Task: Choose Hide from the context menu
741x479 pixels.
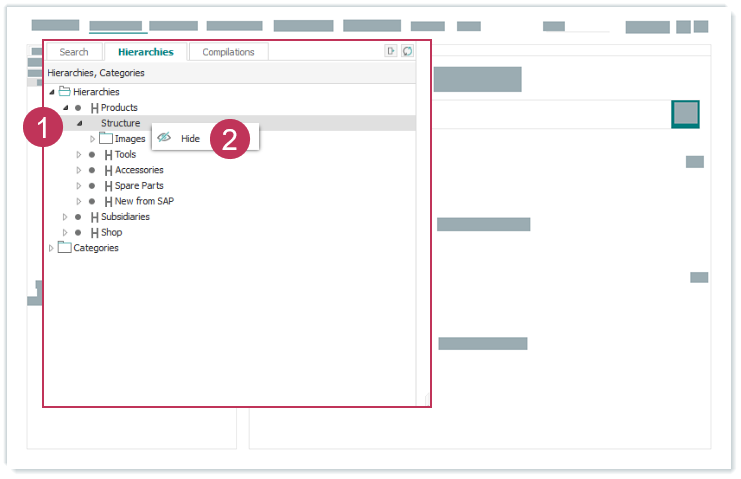Action: pos(190,138)
